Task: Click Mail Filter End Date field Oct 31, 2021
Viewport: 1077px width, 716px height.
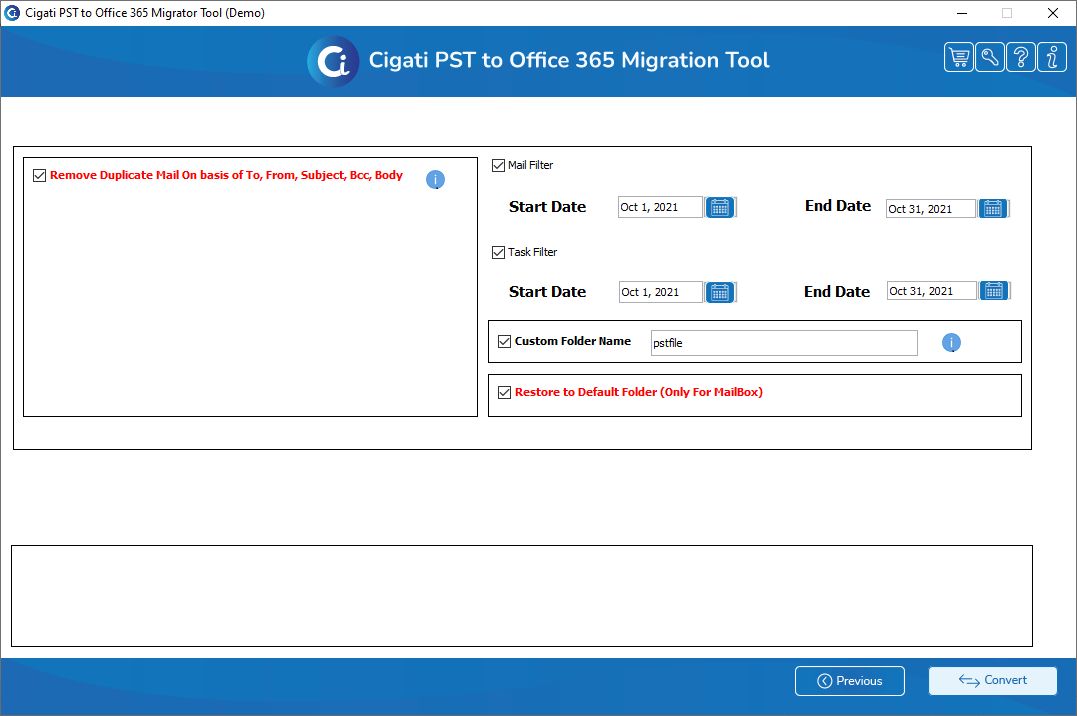Action: point(931,209)
